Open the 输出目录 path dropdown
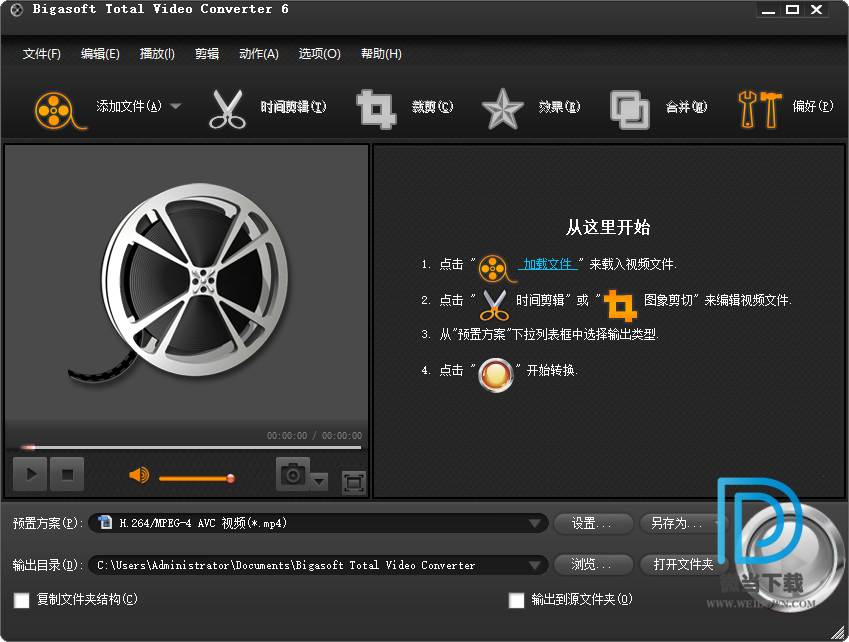 (318, 565)
